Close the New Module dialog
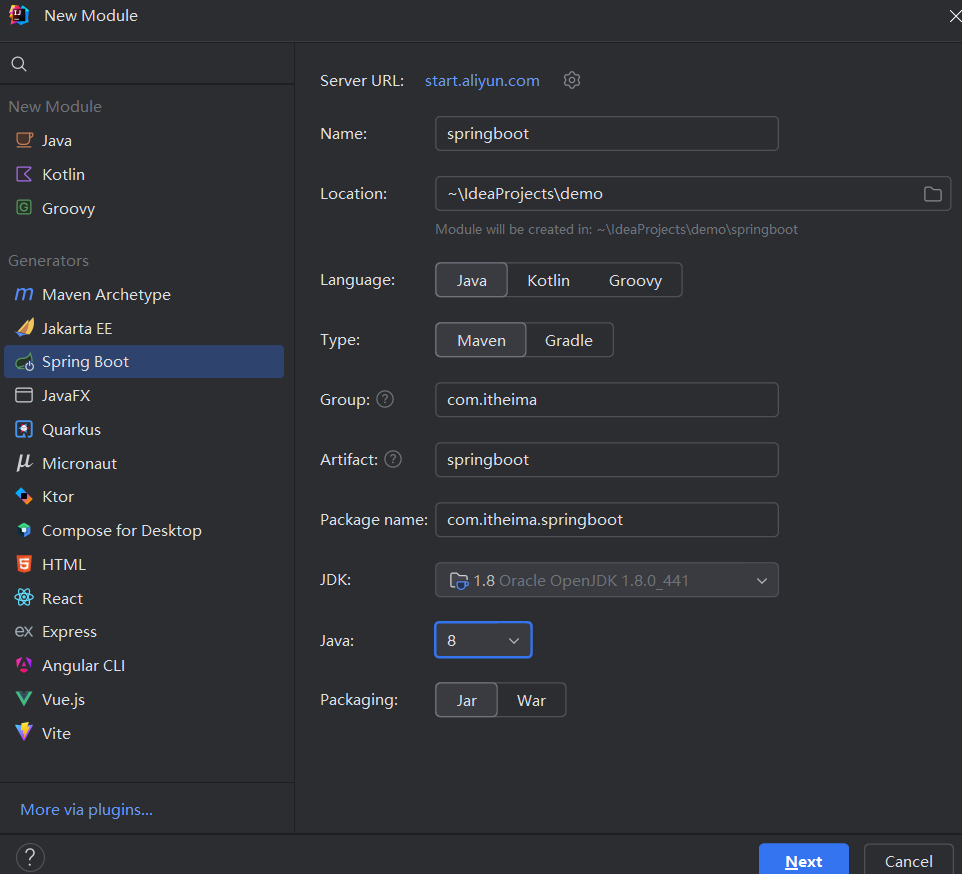 point(954,16)
